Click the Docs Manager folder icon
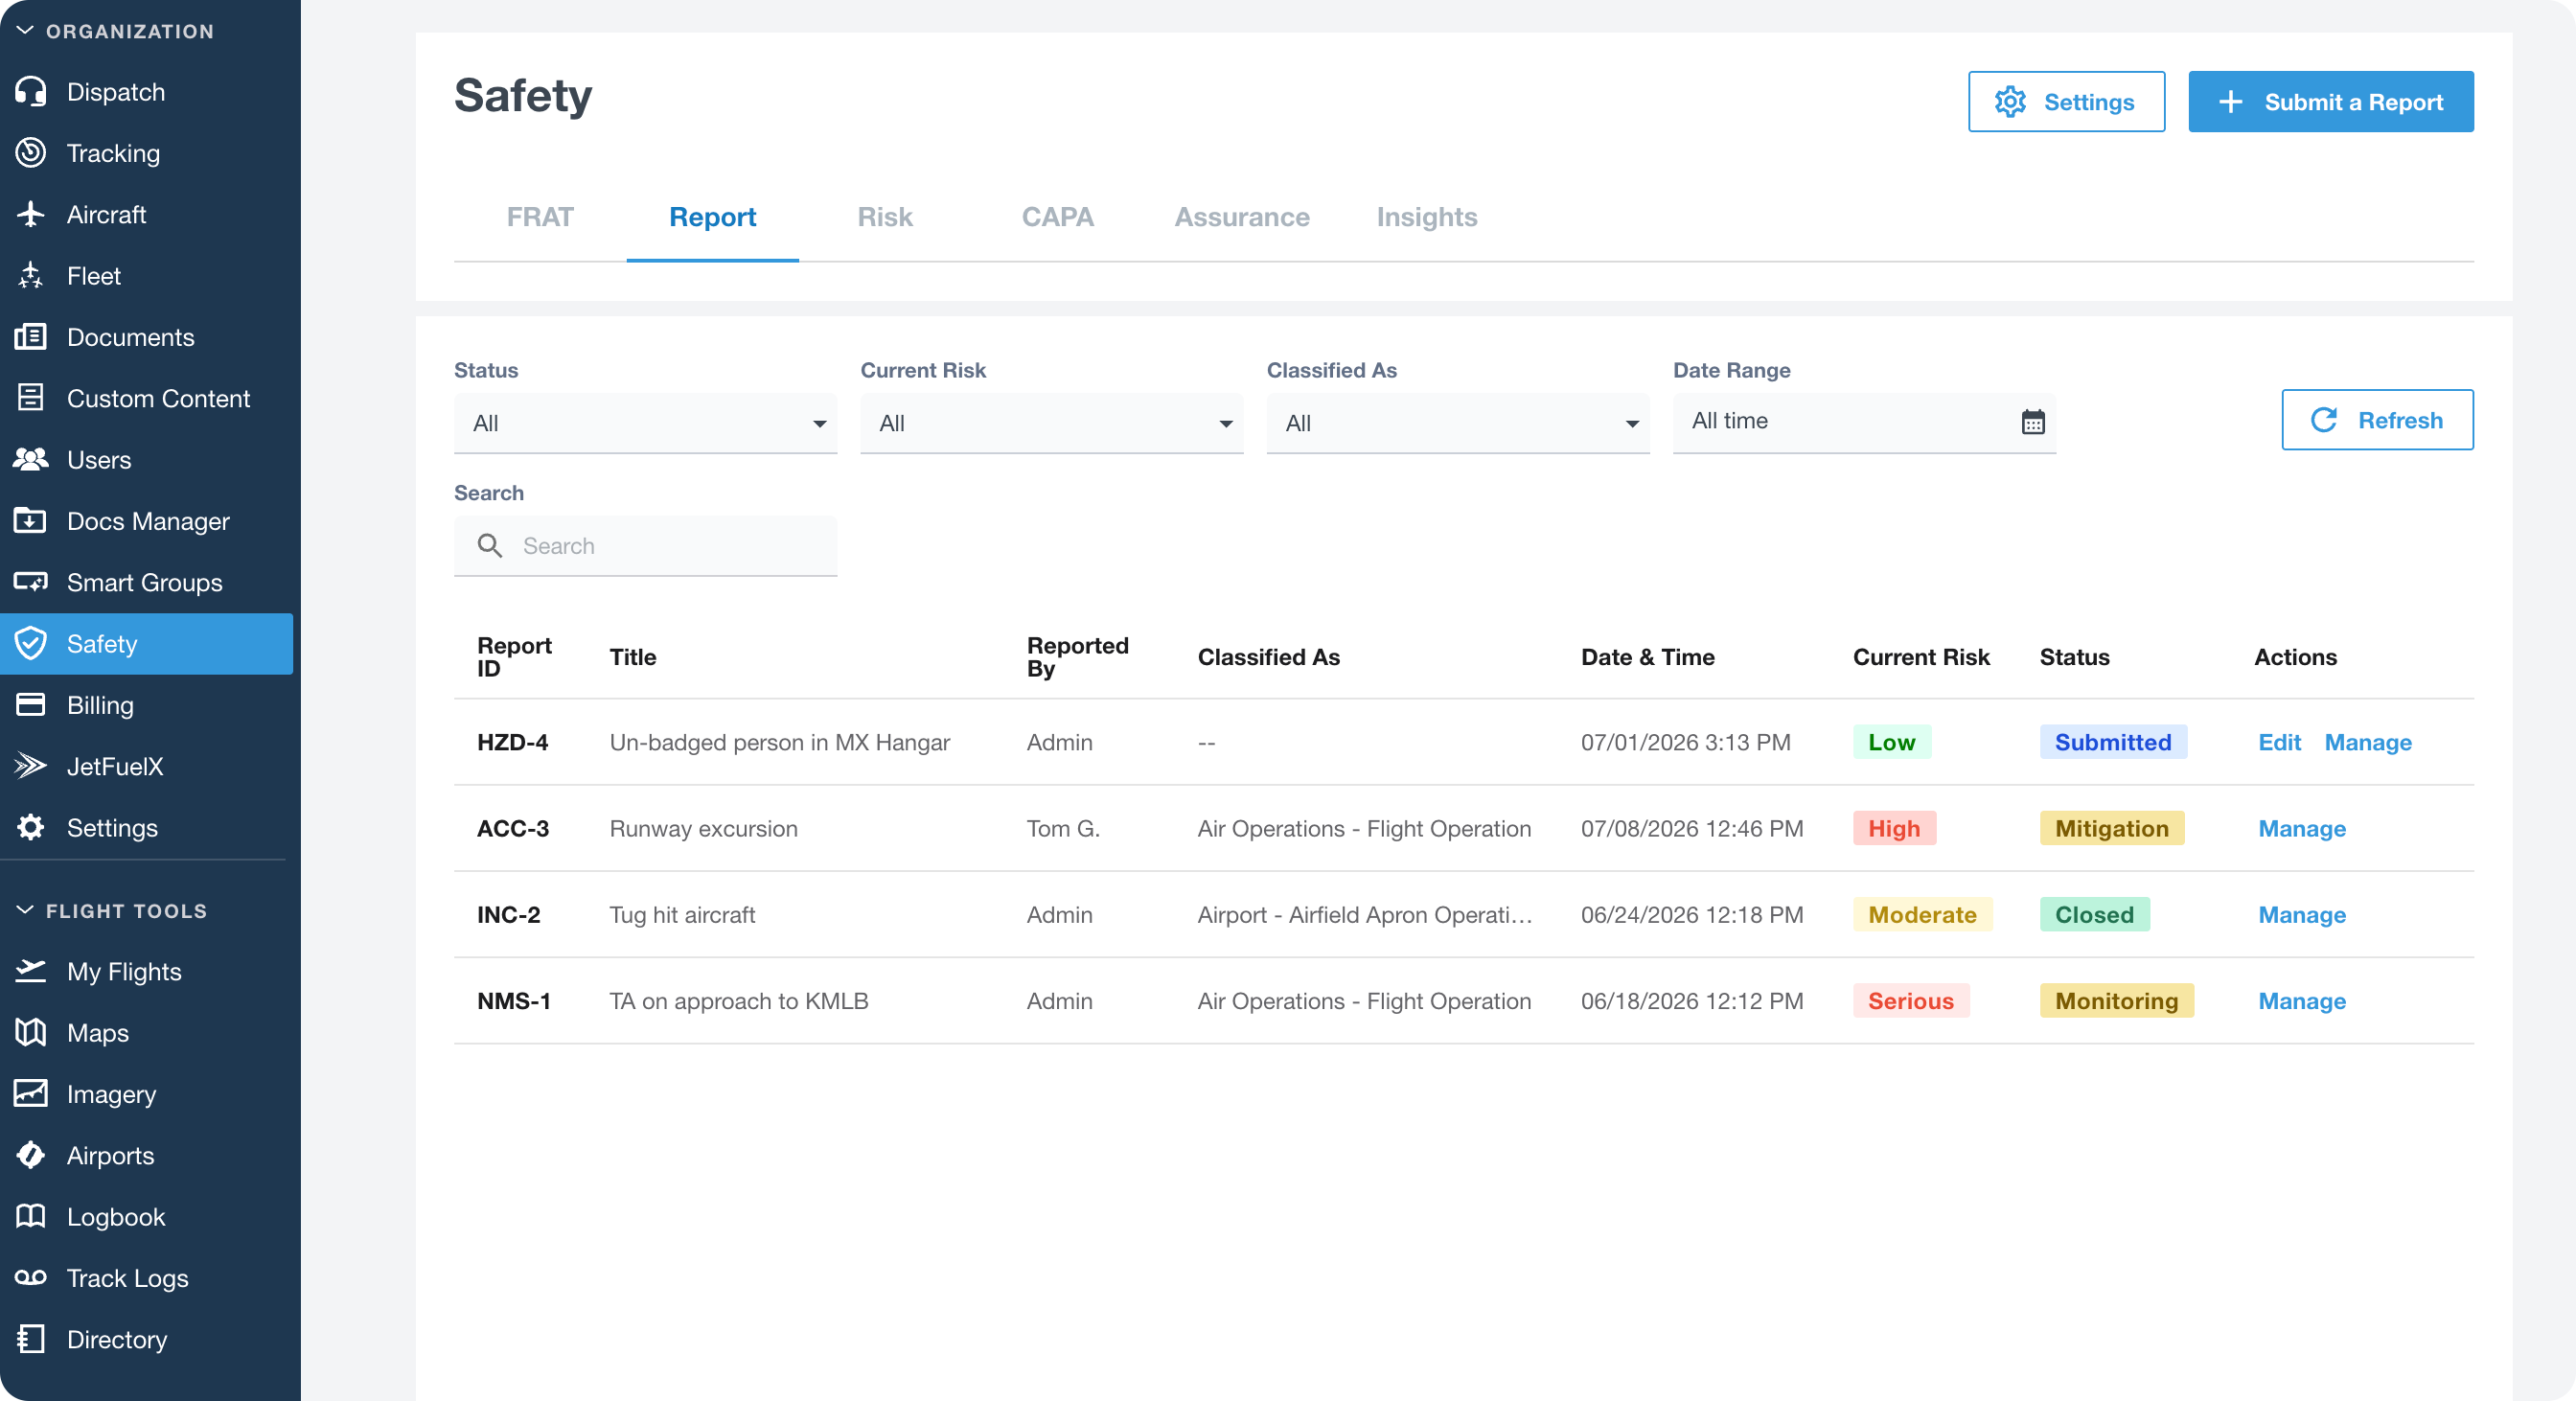This screenshot has height=1401, width=2576. [x=31, y=521]
